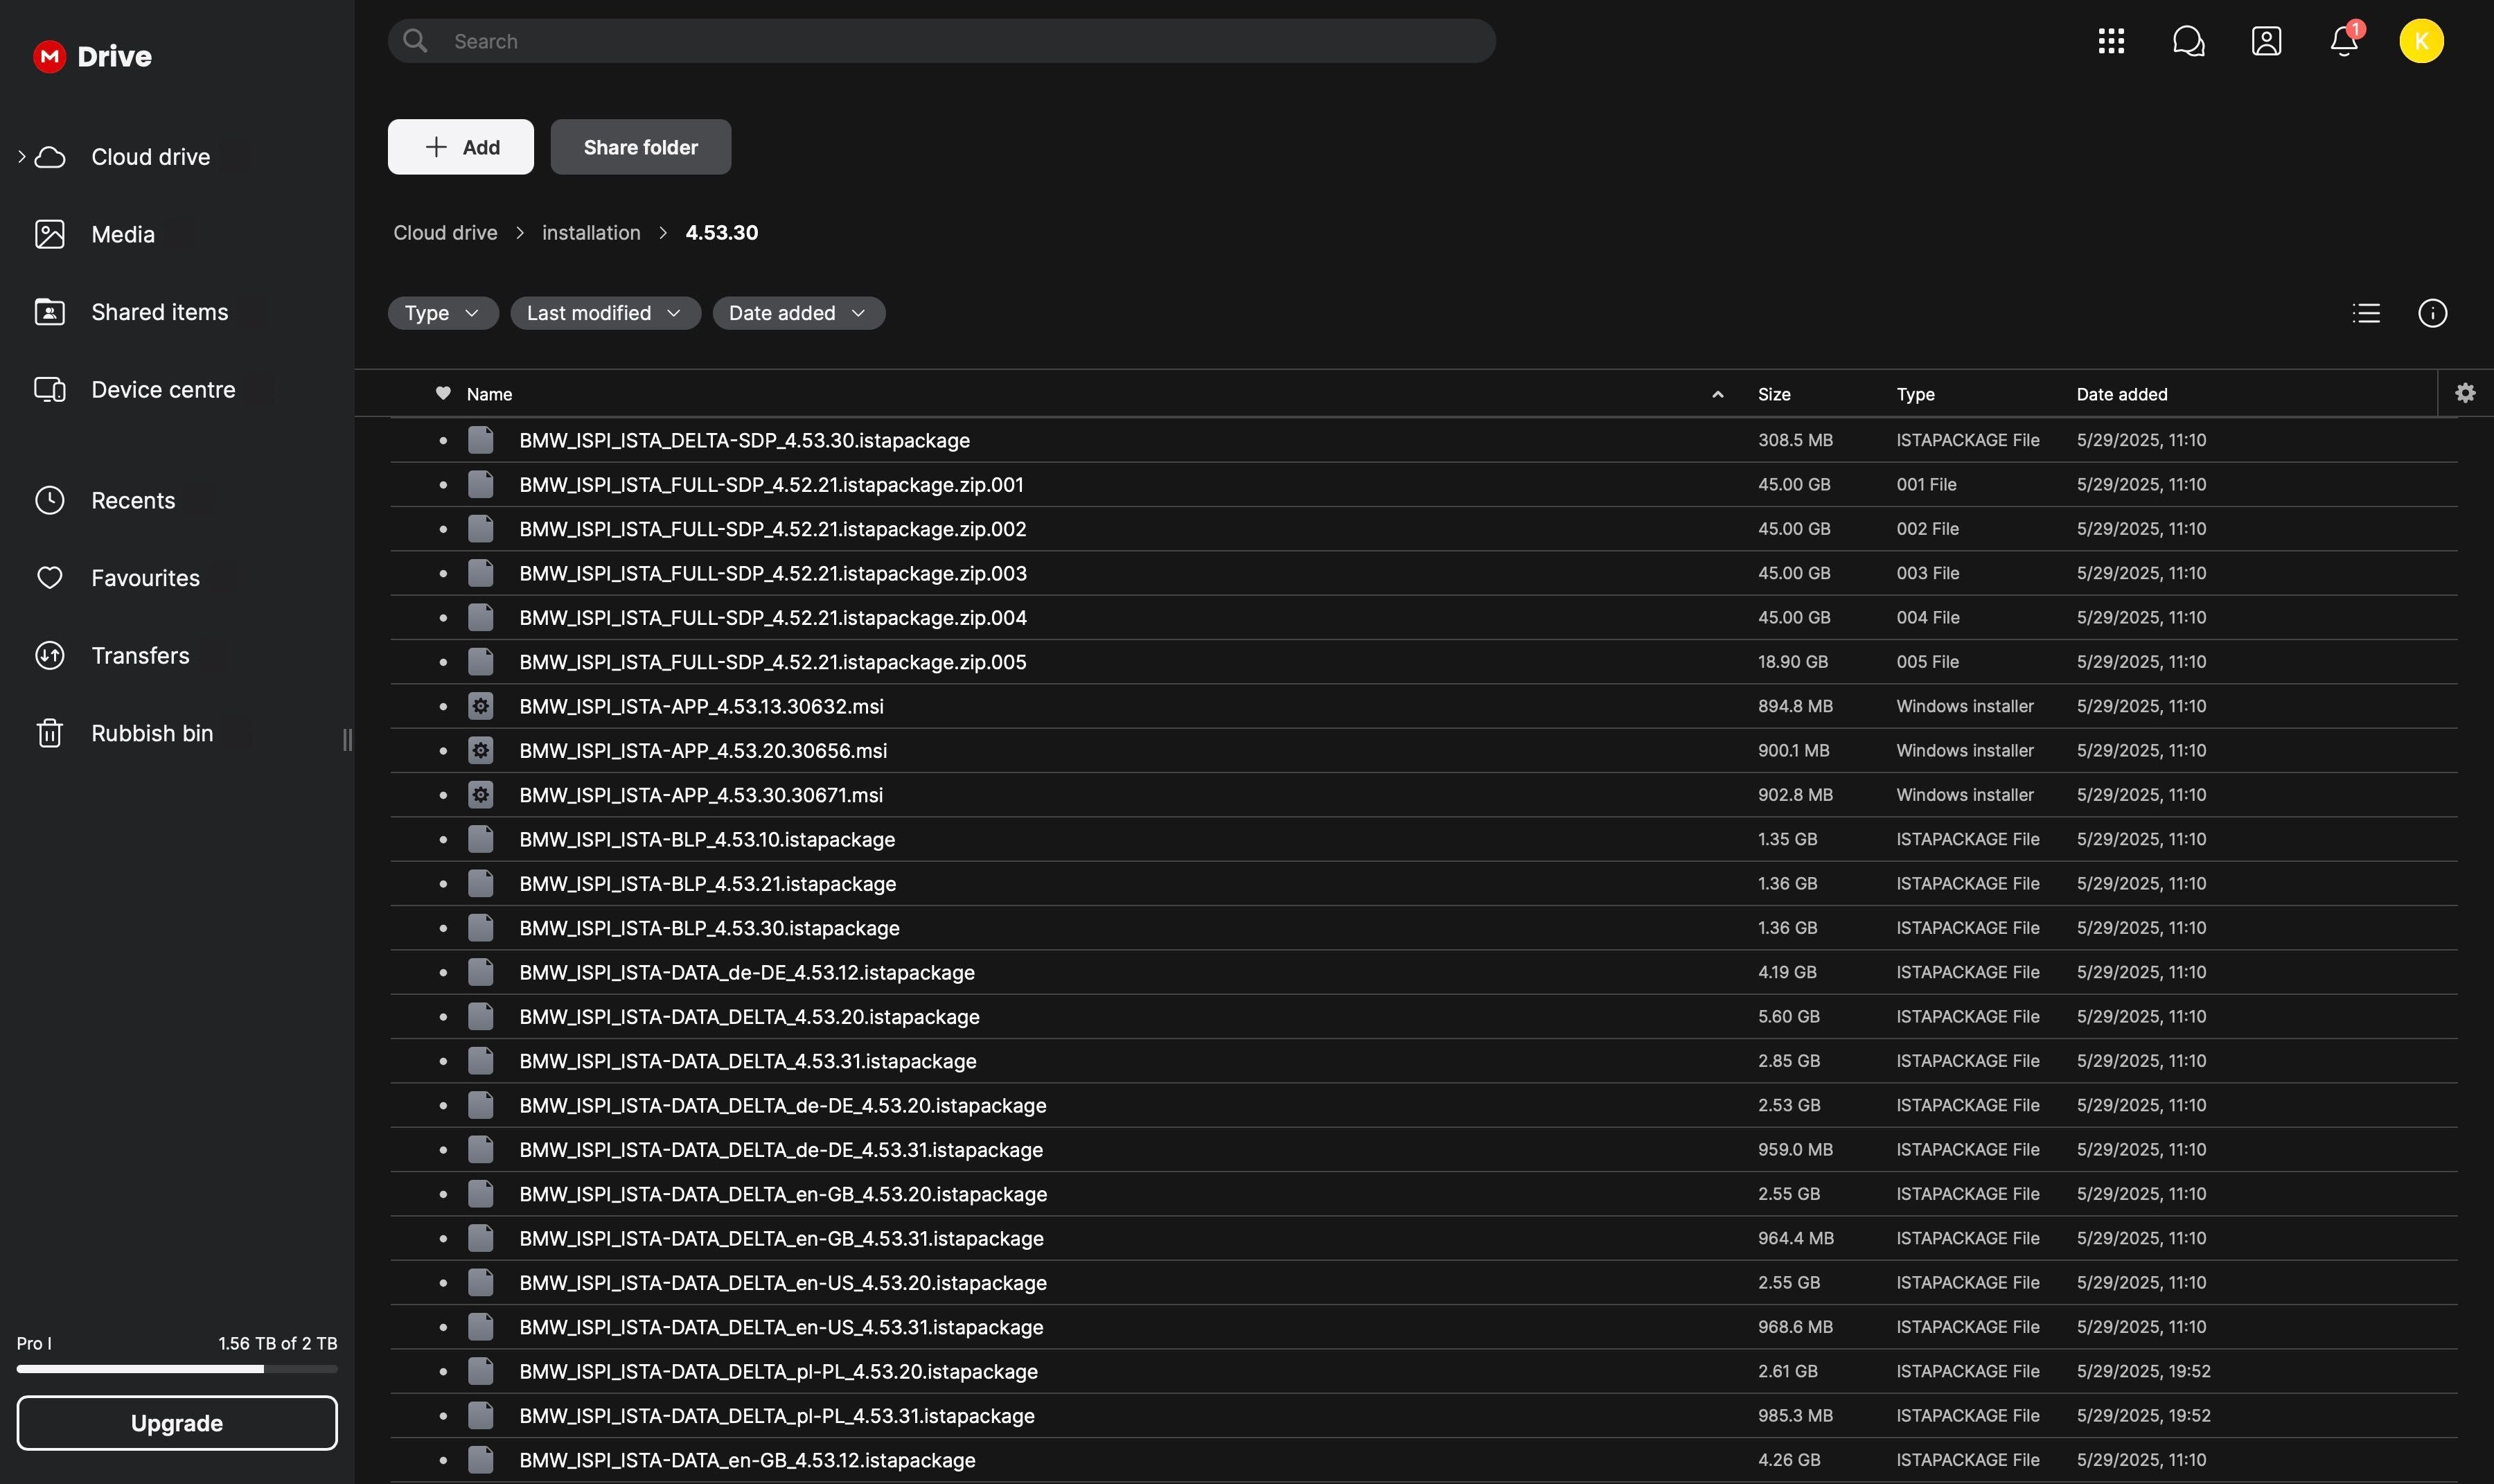Click the Share folder button
This screenshot has width=2494, height=1484.
tap(641, 147)
